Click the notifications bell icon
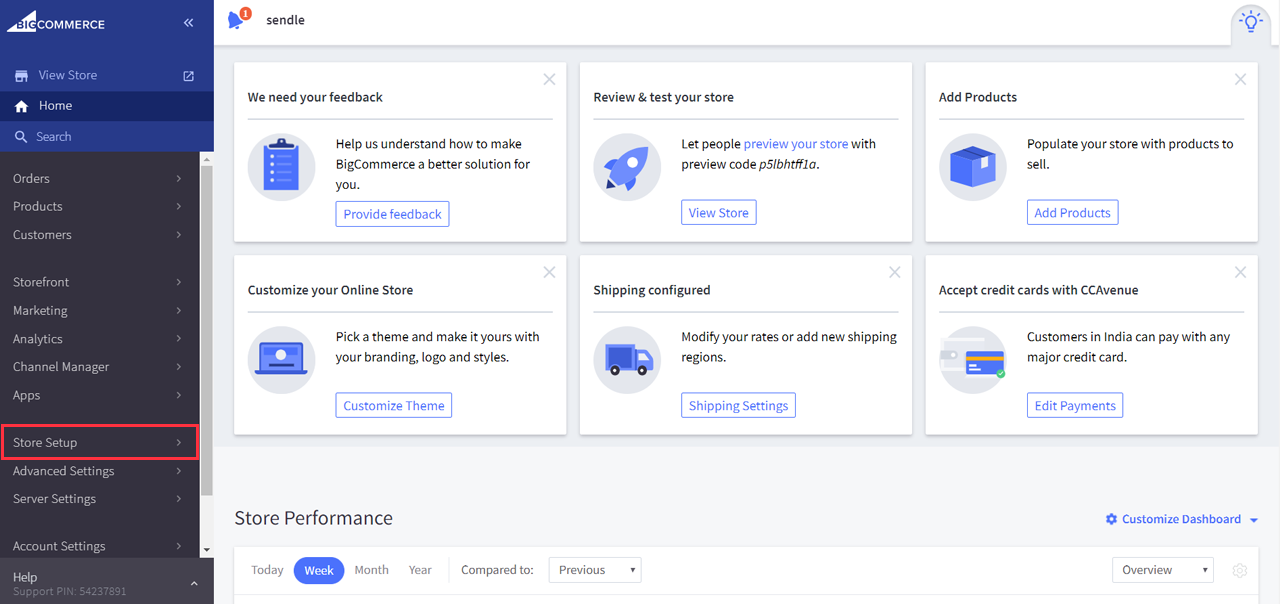The height and width of the screenshot is (604, 1280). pos(237,20)
